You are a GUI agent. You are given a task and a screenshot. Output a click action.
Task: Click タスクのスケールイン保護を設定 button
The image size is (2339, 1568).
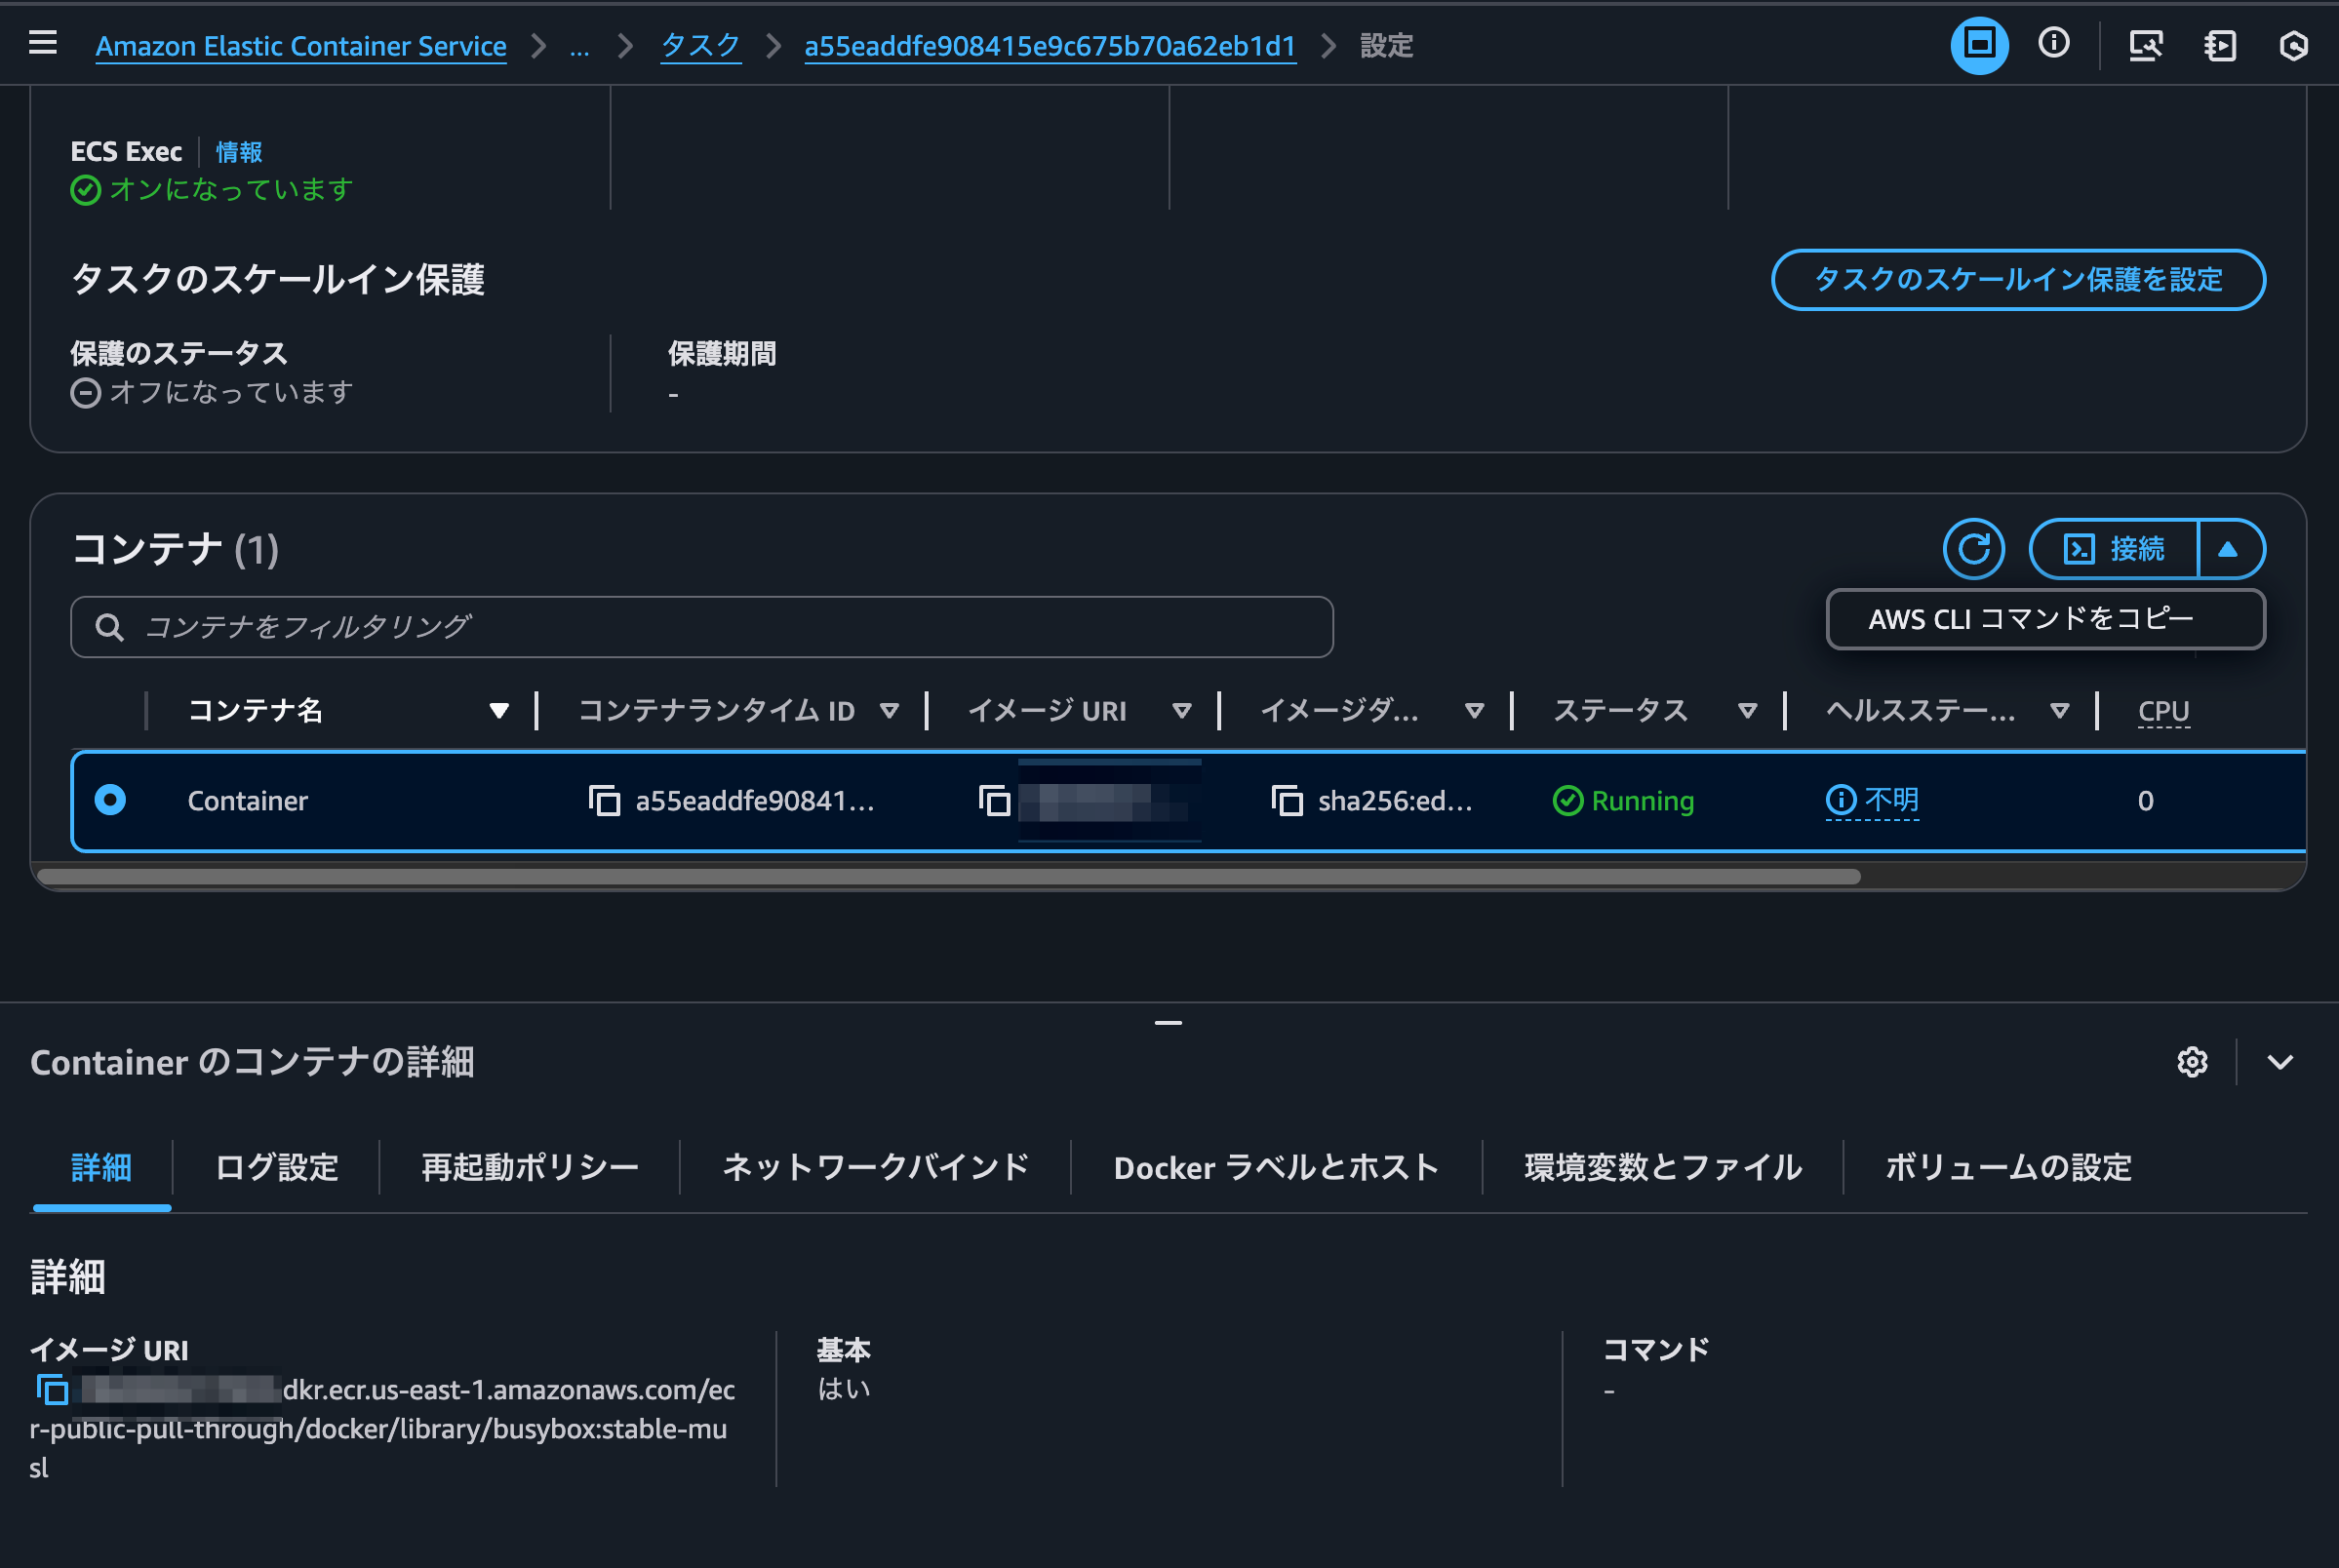[x=2018, y=280]
